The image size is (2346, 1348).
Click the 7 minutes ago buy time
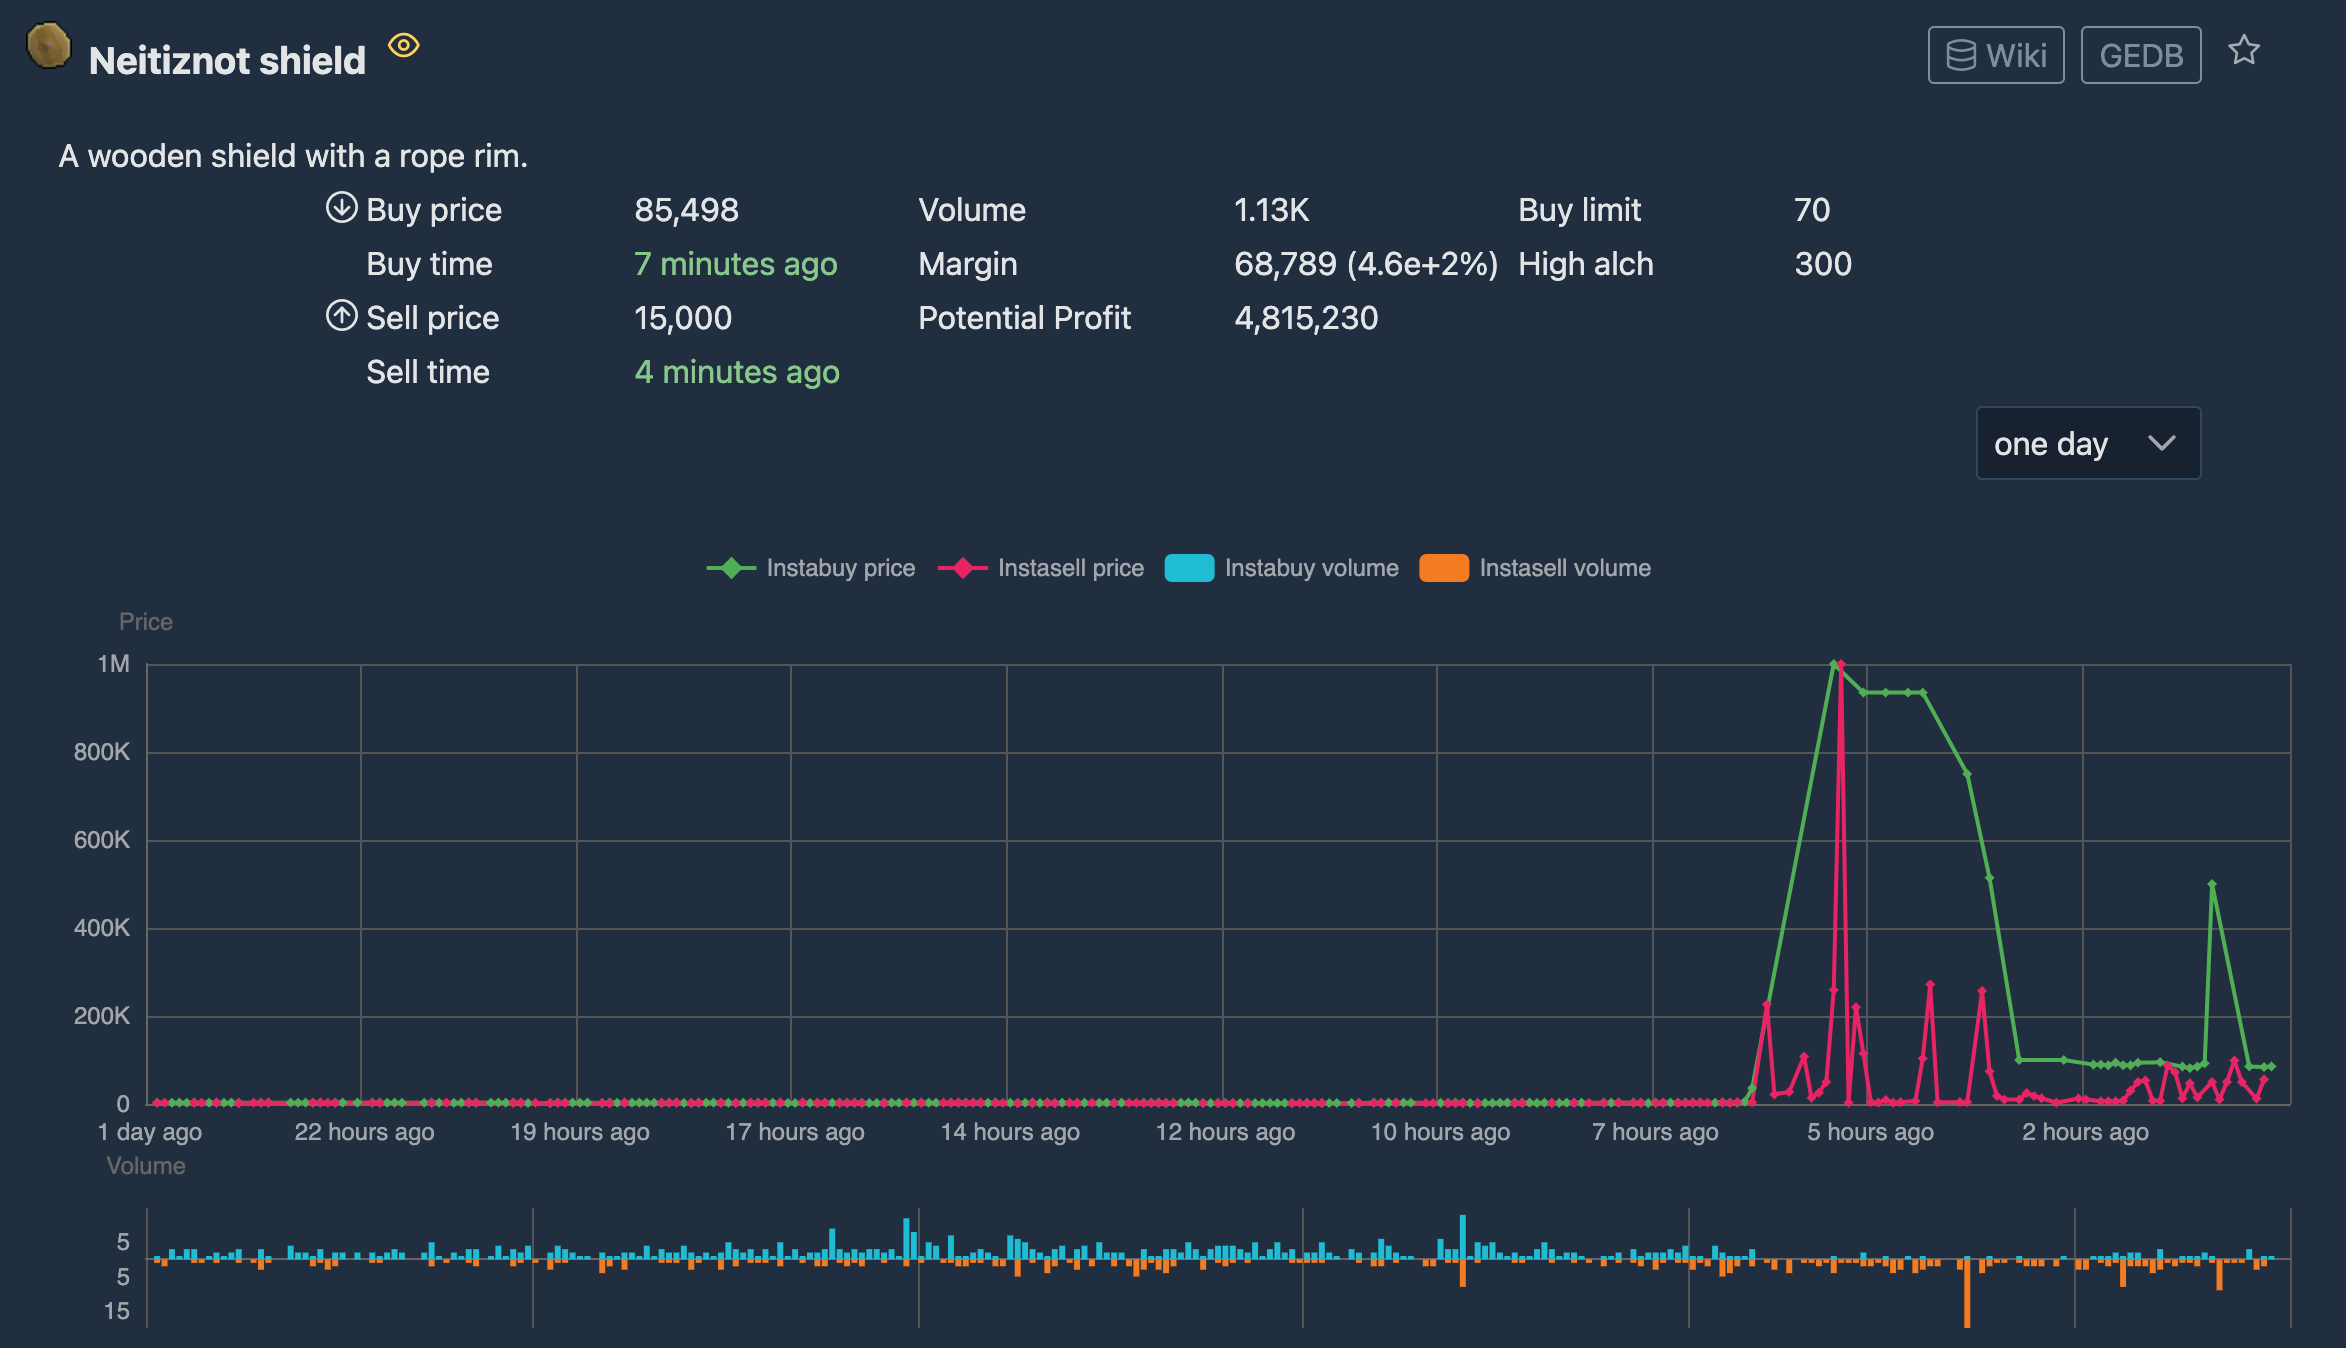(x=735, y=264)
